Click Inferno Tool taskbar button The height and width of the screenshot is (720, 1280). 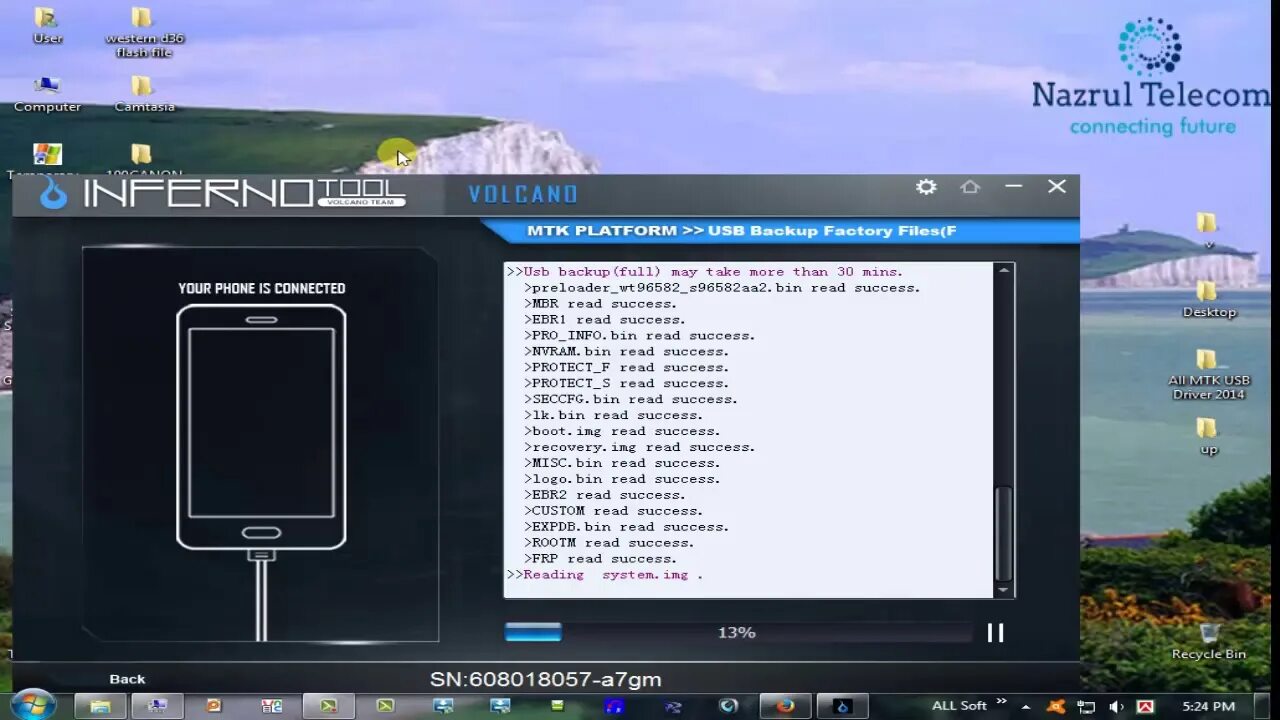(843, 706)
